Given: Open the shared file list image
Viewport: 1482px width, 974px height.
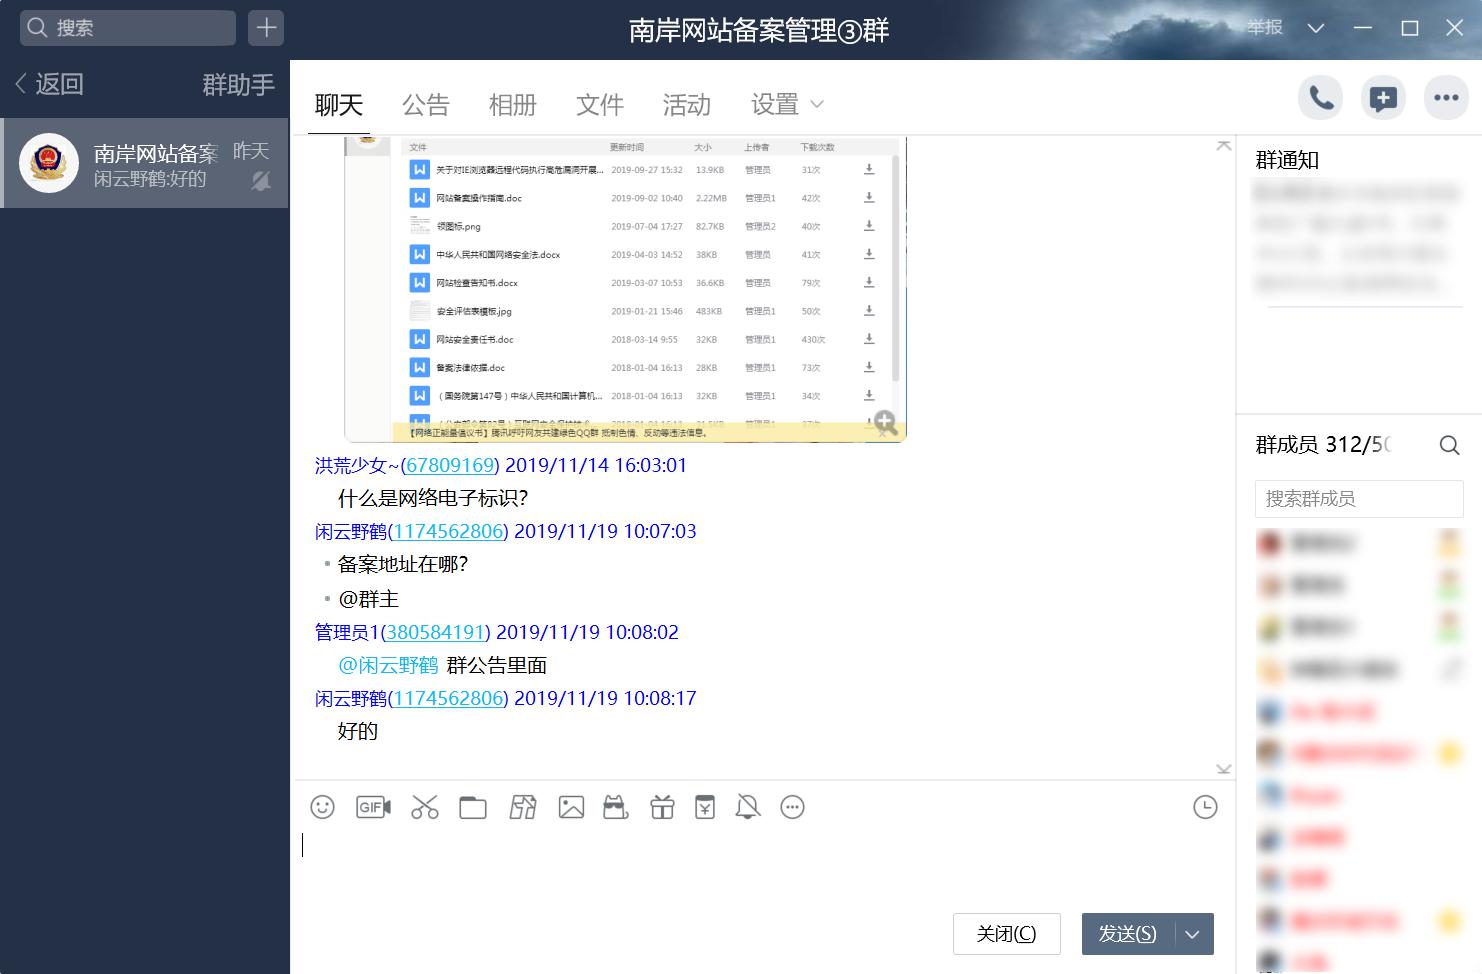Looking at the screenshot, I should click(x=625, y=289).
